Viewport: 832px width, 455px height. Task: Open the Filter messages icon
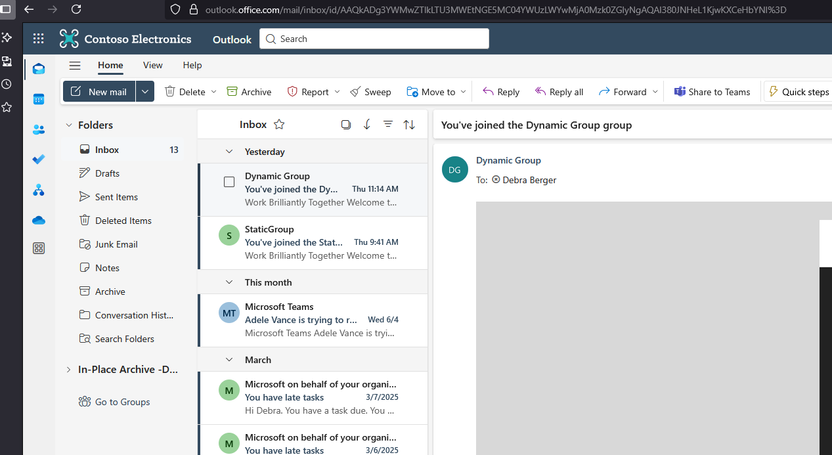coord(388,124)
